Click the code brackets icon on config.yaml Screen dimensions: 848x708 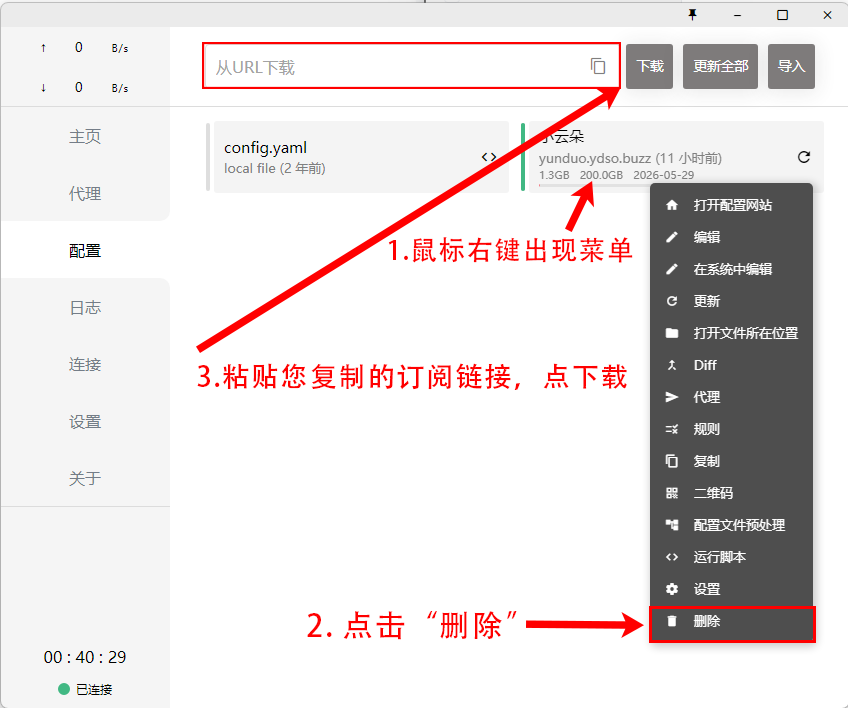pos(489,157)
